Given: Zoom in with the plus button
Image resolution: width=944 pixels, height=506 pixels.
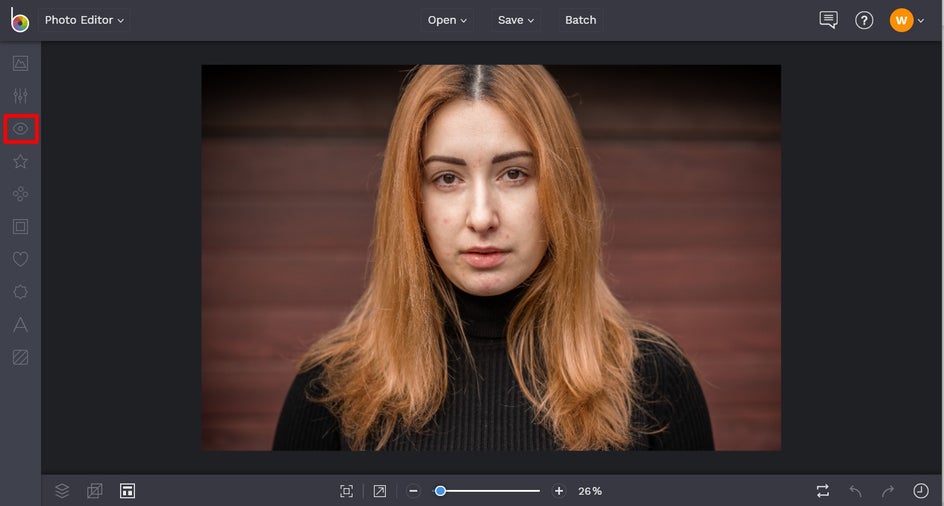Looking at the screenshot, I should [x=559, y=491].
